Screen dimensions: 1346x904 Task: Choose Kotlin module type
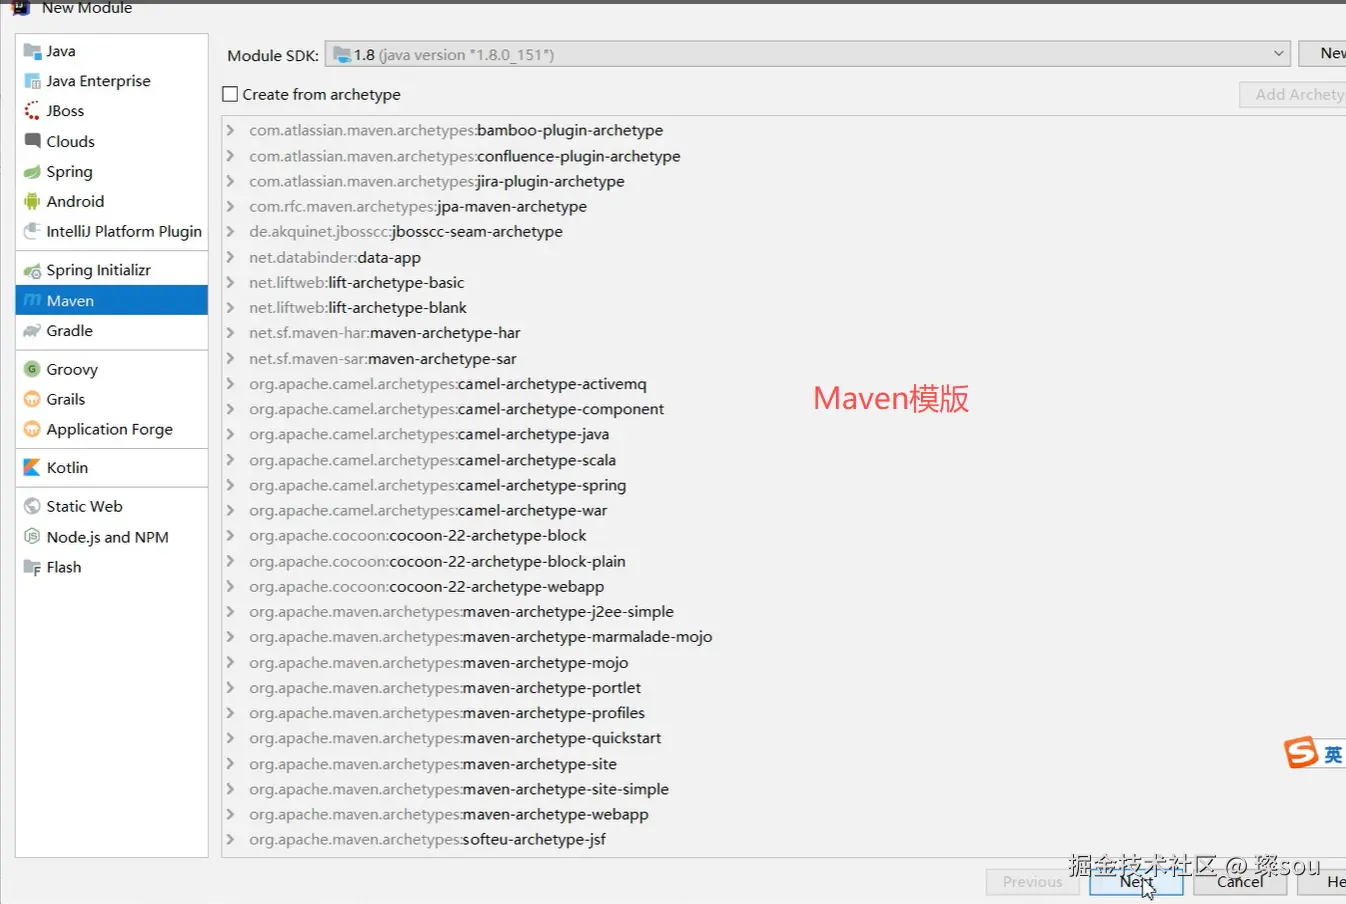click(112, 467)
